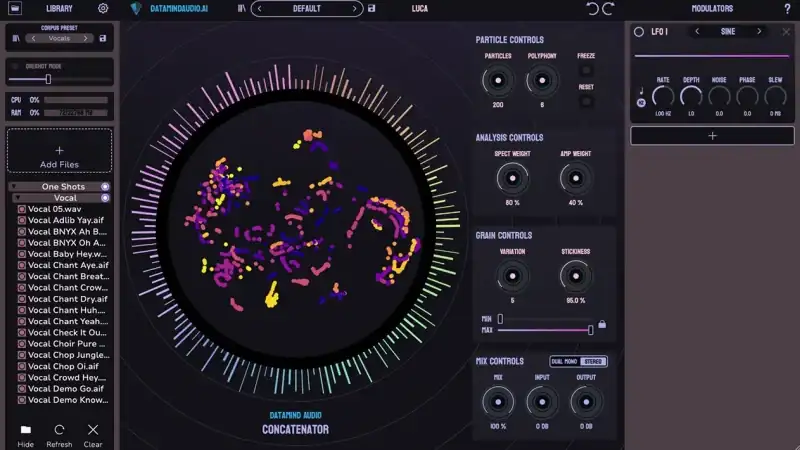This screenshot has width=800, height=450.
Task: Toggle the Reset button
Action: click(x=586, y=101)
